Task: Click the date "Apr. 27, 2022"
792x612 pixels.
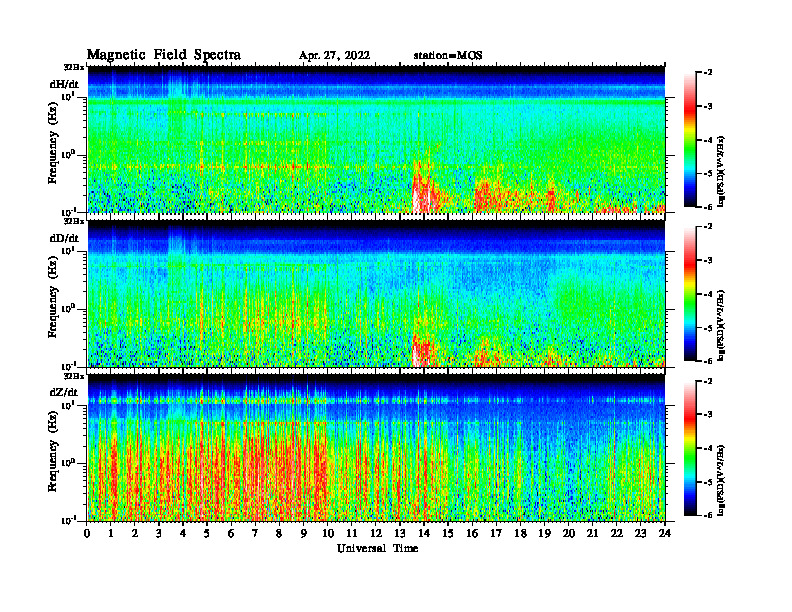Action: click(x=334, y=56)
